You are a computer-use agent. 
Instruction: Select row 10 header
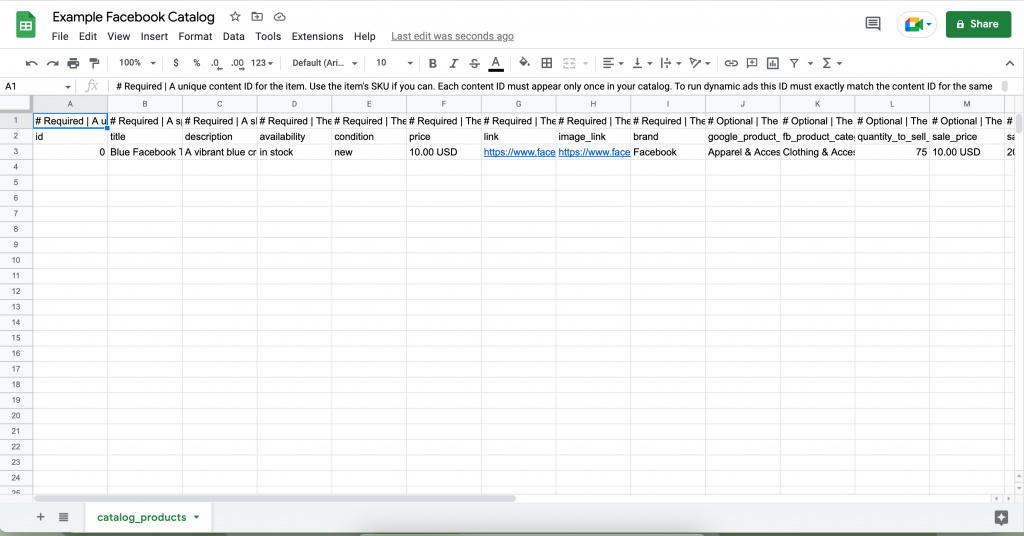[16, 260]
